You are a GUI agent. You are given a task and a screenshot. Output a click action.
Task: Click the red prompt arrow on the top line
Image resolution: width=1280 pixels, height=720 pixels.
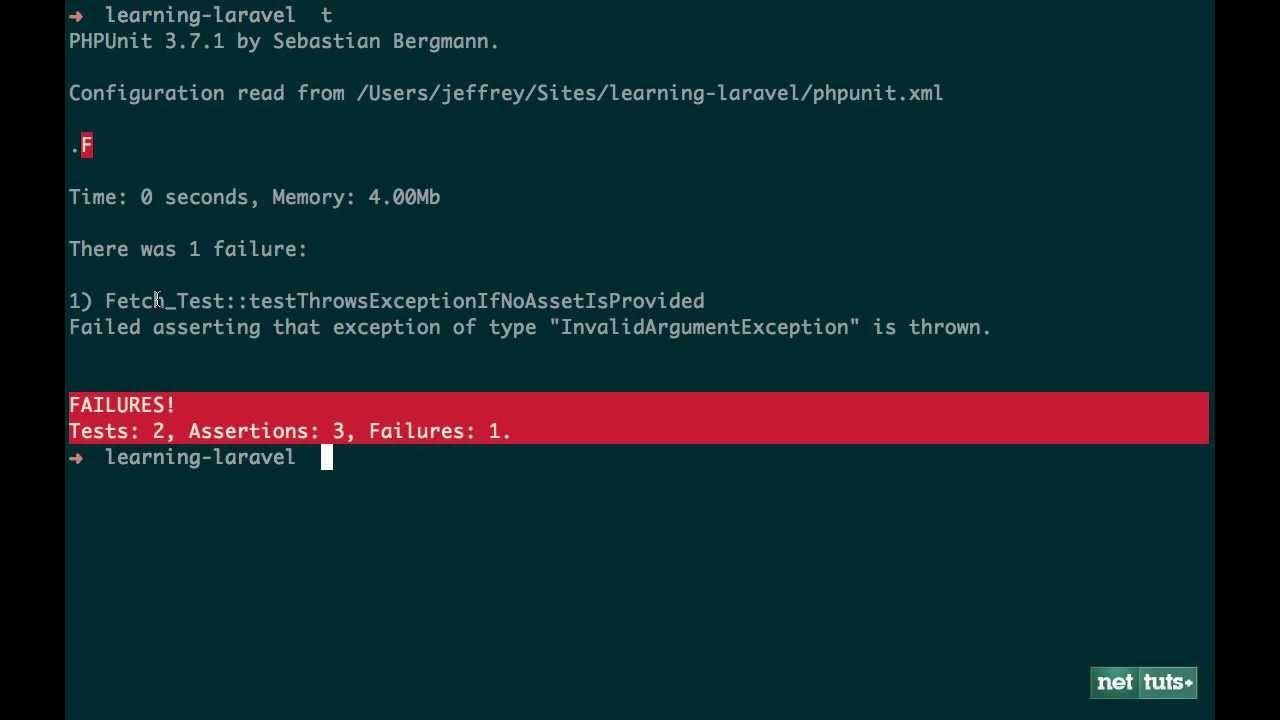[76, 15]
